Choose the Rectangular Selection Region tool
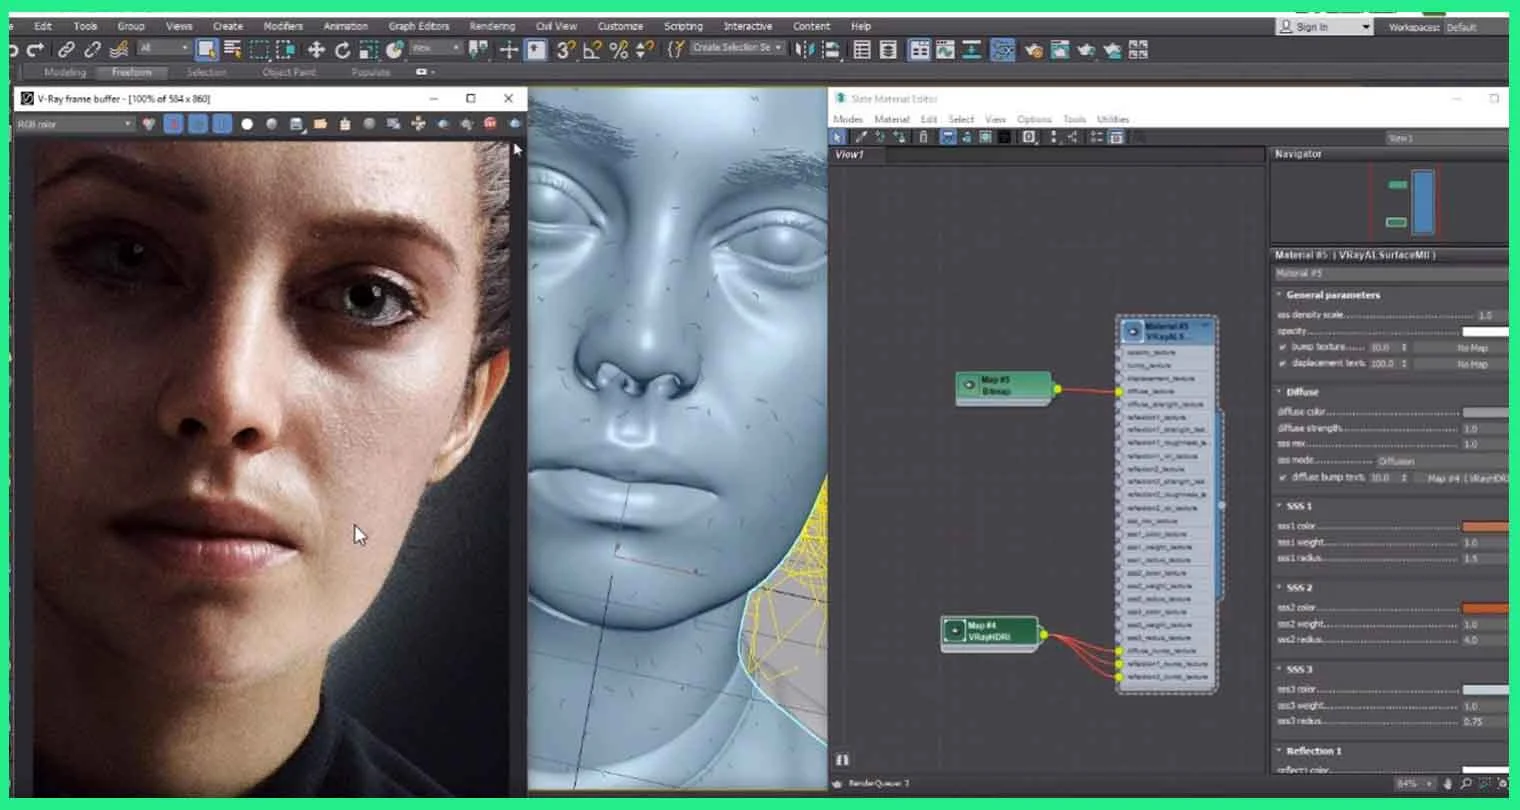Viewport: 1520px width, 810px height. pos(259,49)
